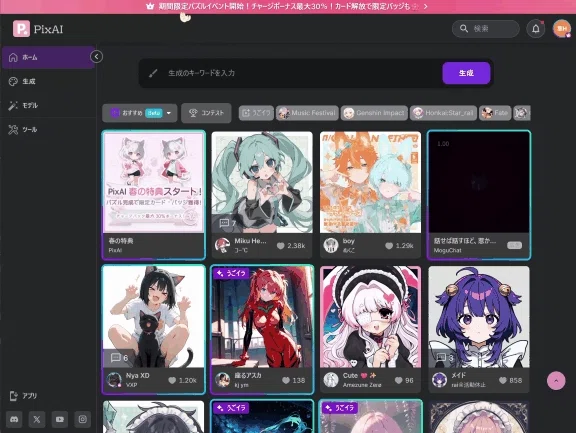Open the Cute eyepatch maid artwork
Image resolution: width=576 pixels, height=433 pixels.
(370, 317)
